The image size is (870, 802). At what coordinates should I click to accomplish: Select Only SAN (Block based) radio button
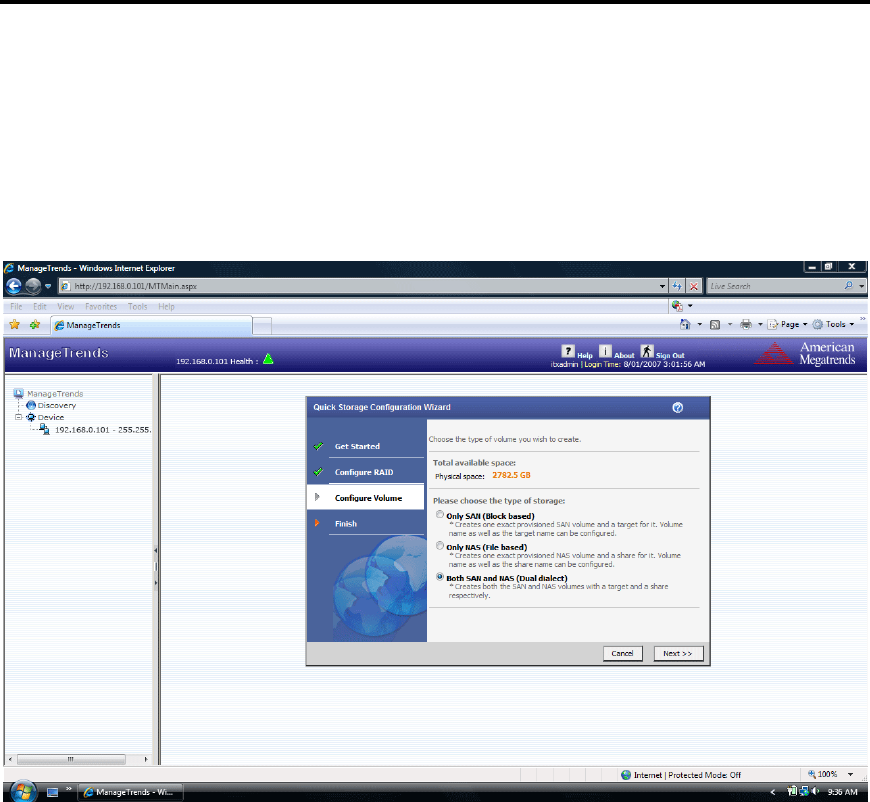tap(440, 515)
